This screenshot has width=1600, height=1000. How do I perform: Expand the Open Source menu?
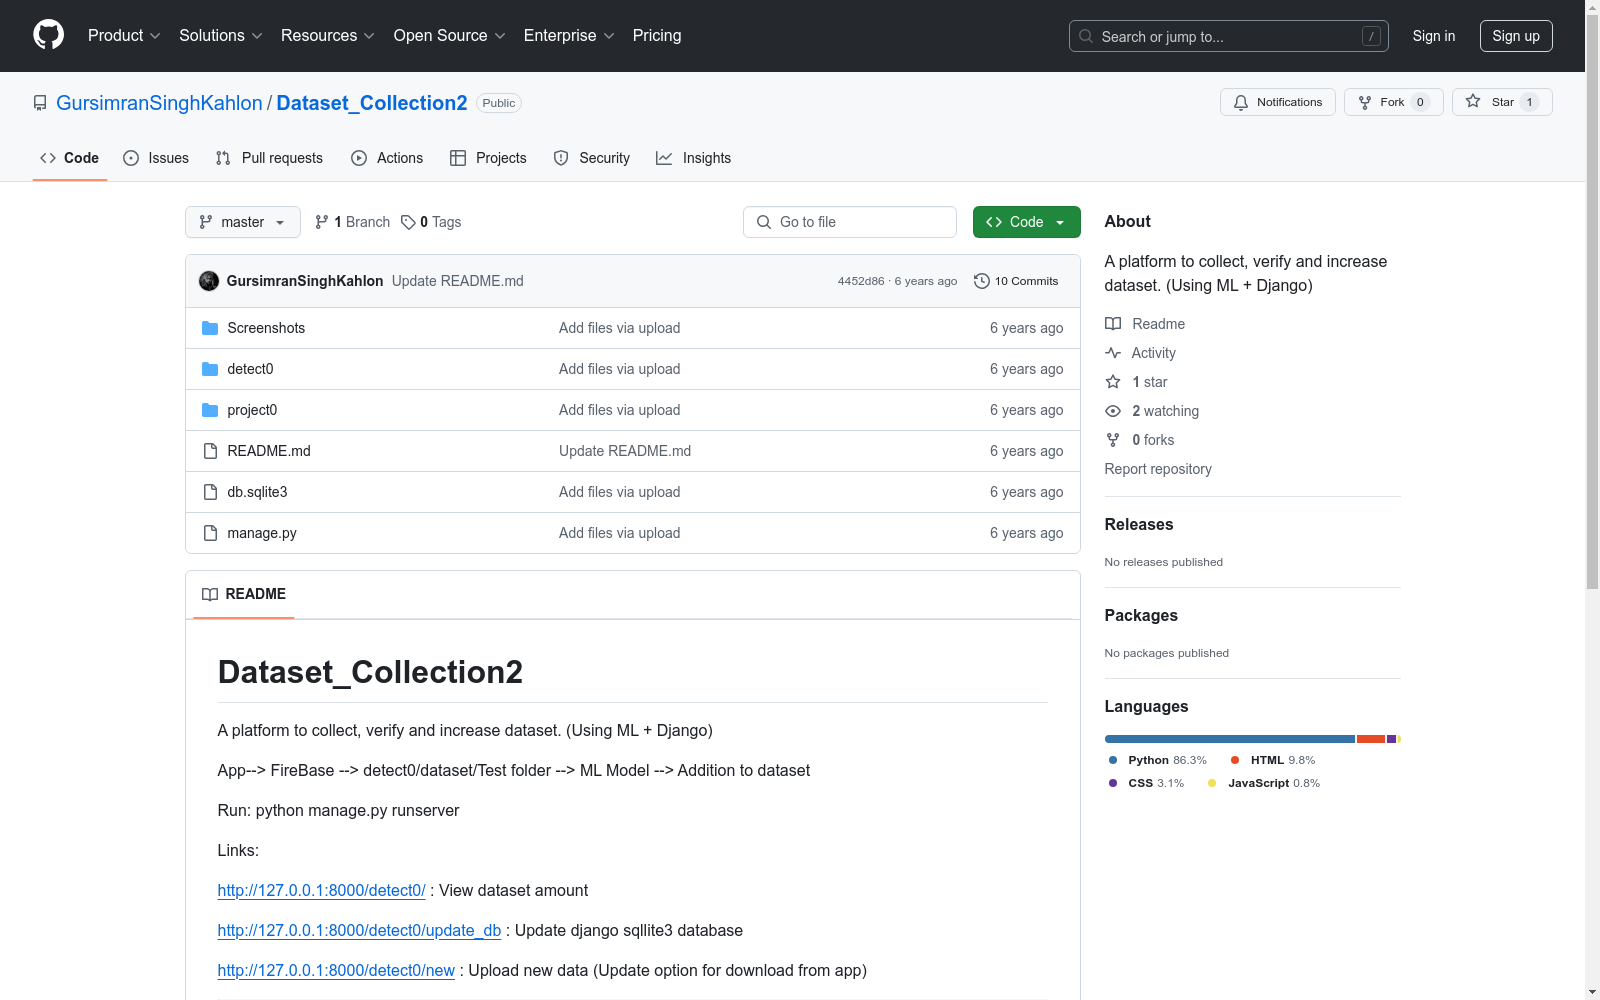click(450, 36)
